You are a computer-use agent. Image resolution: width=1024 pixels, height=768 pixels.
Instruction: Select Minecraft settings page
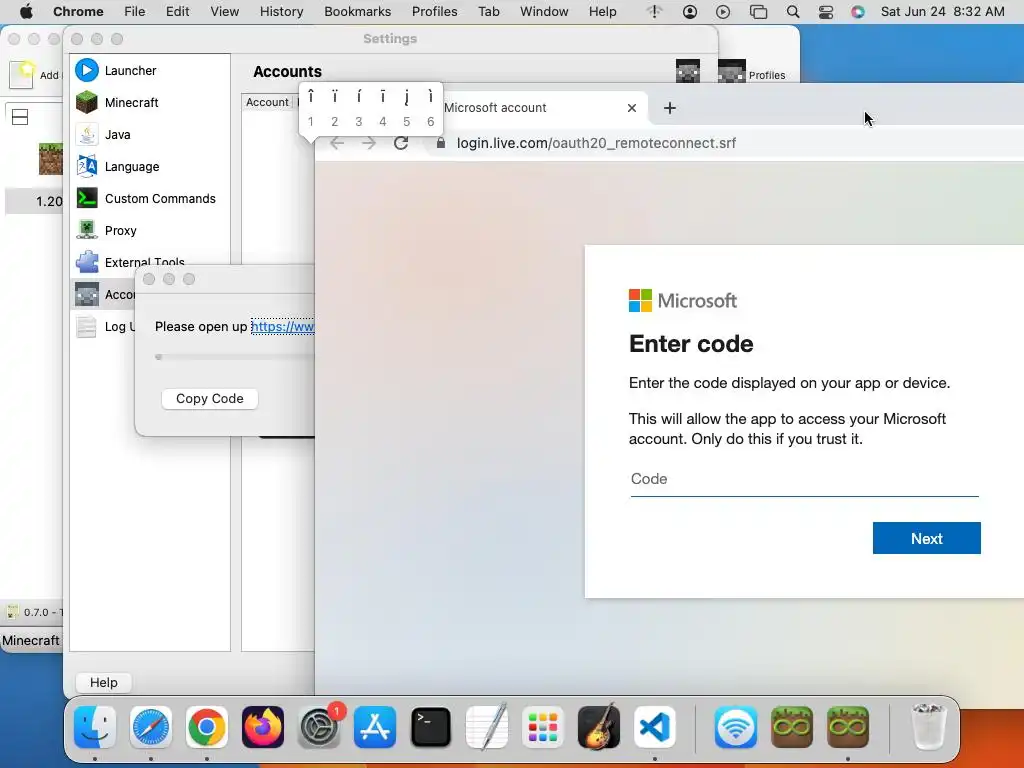[x=150, y=103]
